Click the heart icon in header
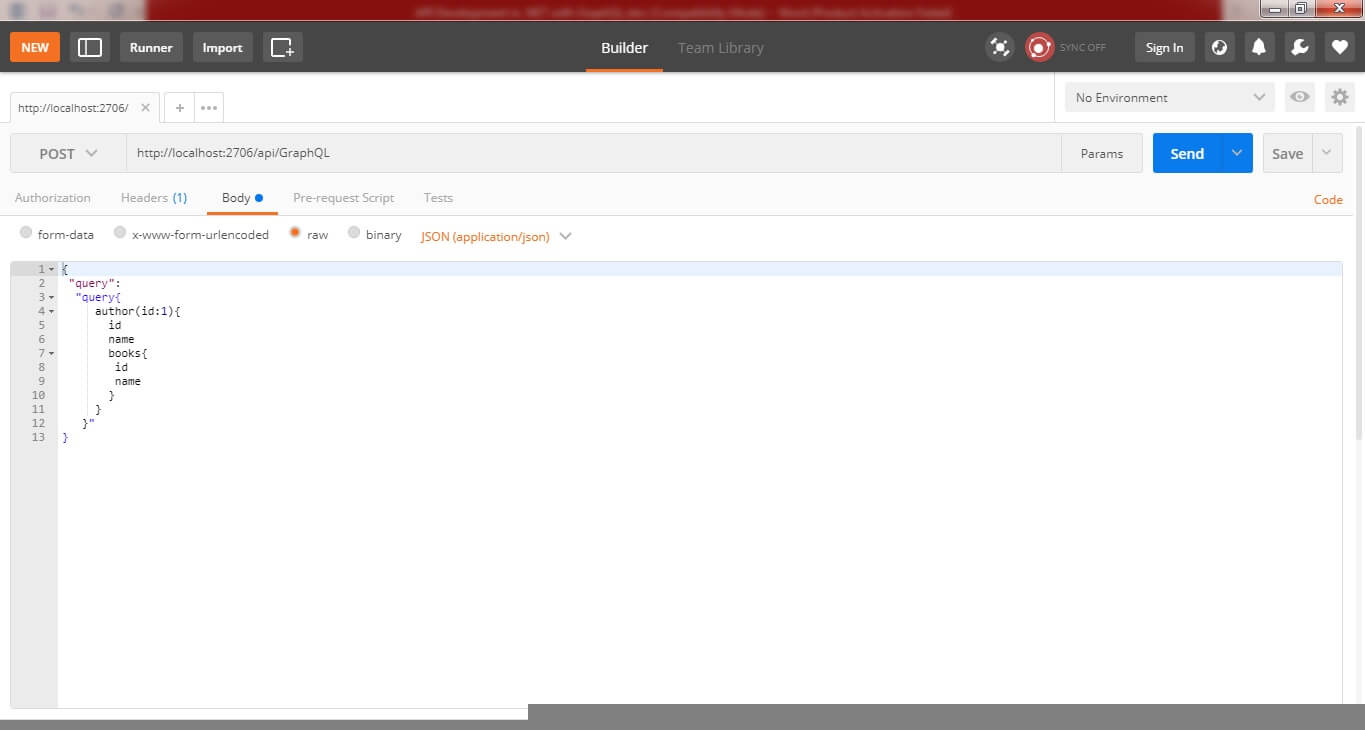Image resolution: width=1365 pixels, height=730 pixels. [1339, 47]
